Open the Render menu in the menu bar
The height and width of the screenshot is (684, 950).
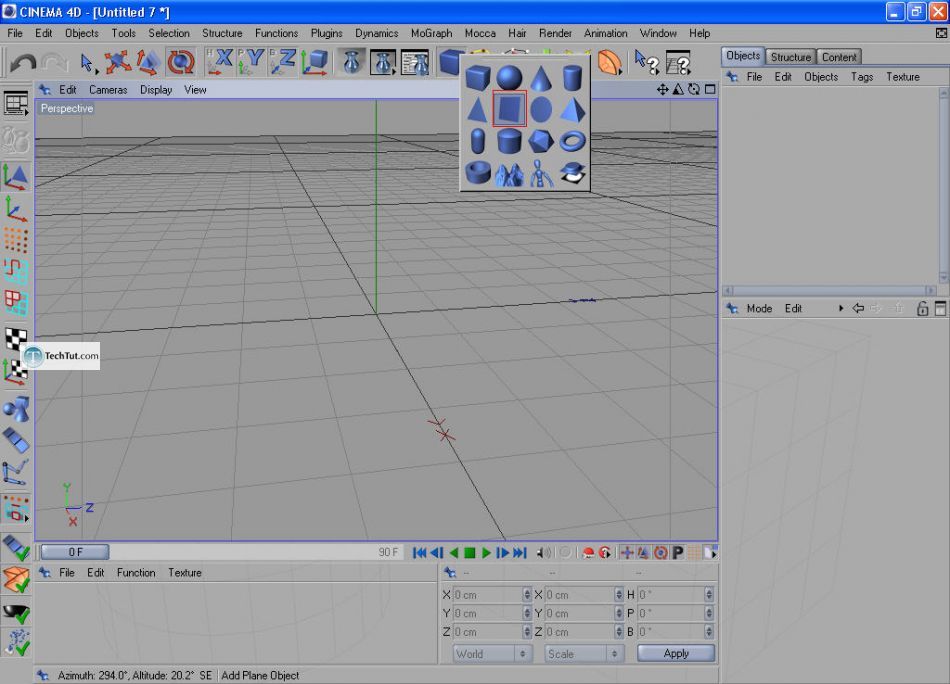coord(555,33)
